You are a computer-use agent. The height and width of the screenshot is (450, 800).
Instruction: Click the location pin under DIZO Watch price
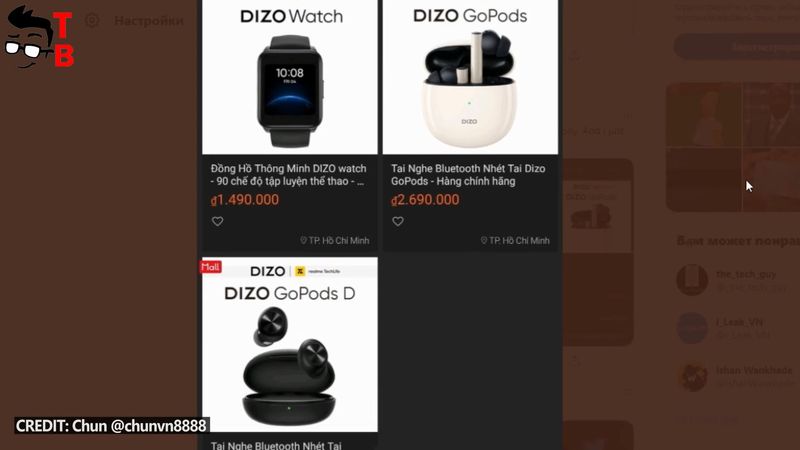[303, 240]
